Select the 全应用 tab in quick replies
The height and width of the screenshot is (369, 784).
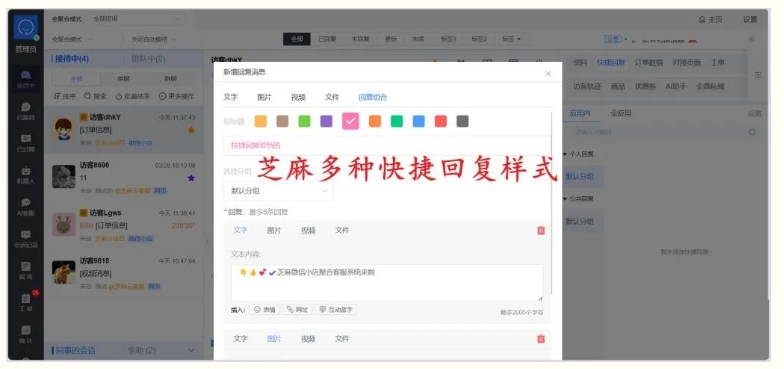[x=621, y=113]
